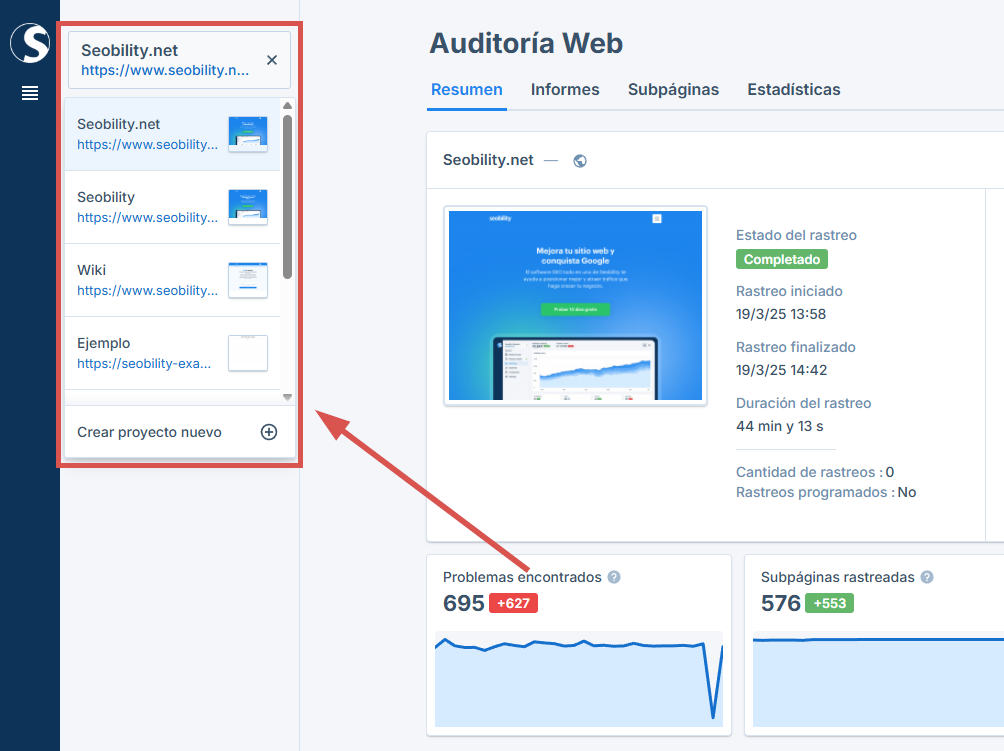The height and width of the screenshot is (751, 1004).
Task: Click the plus icon for new project
Action: (269, 432)
